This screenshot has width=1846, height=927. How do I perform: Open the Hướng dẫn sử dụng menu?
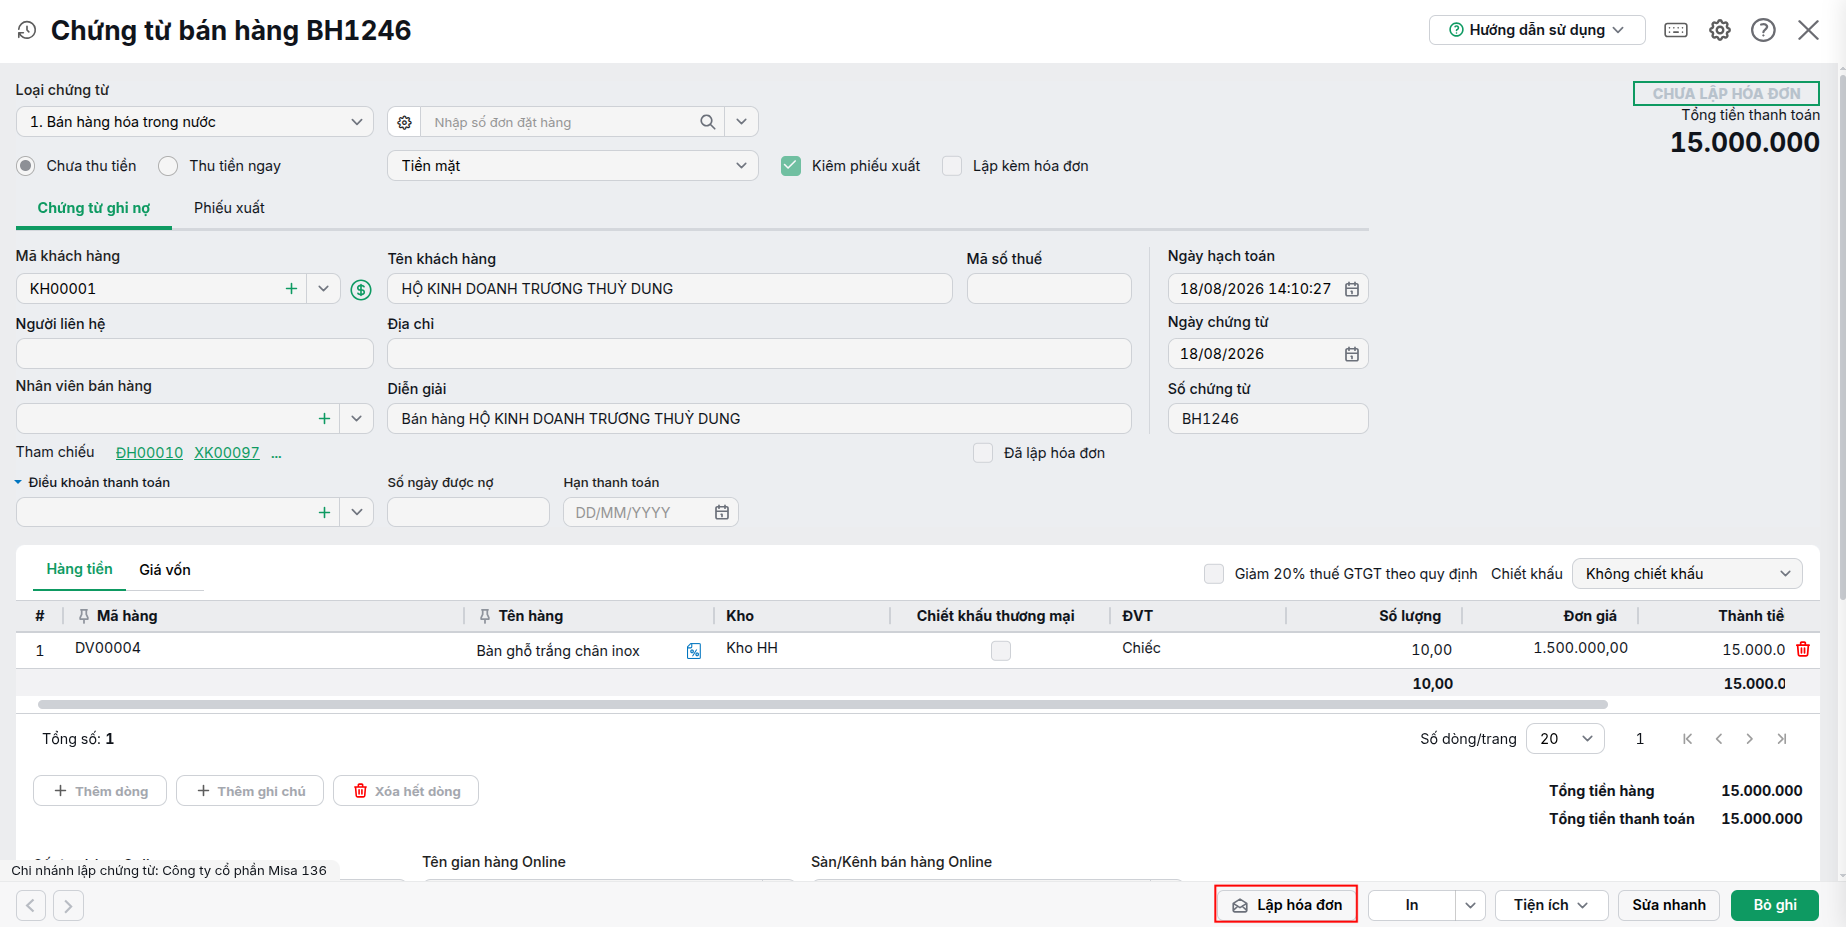pos(1537,30)
